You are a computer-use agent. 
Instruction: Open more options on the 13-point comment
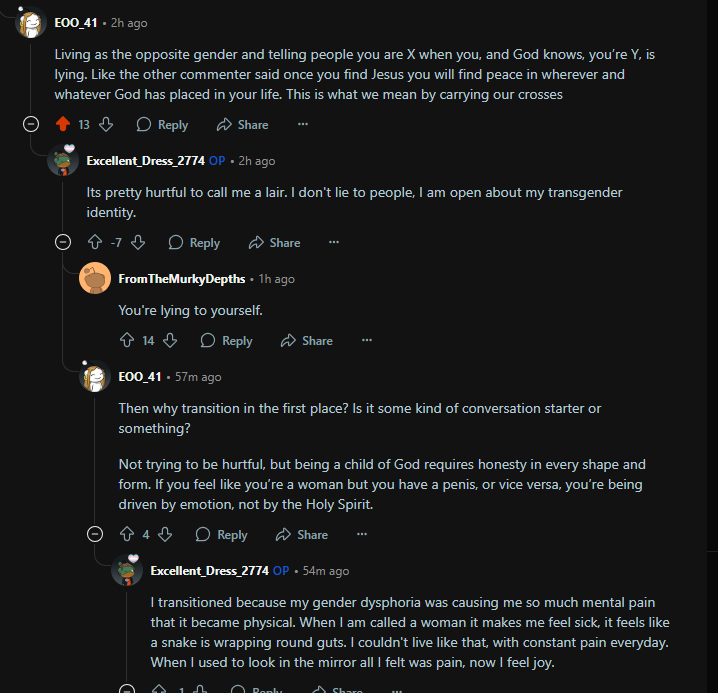303,125
